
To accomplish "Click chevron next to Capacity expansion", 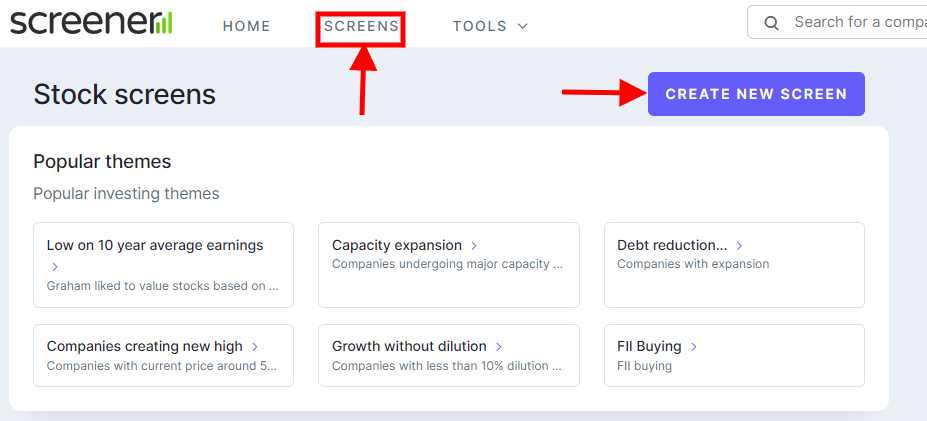I will (x=474, y=245).
